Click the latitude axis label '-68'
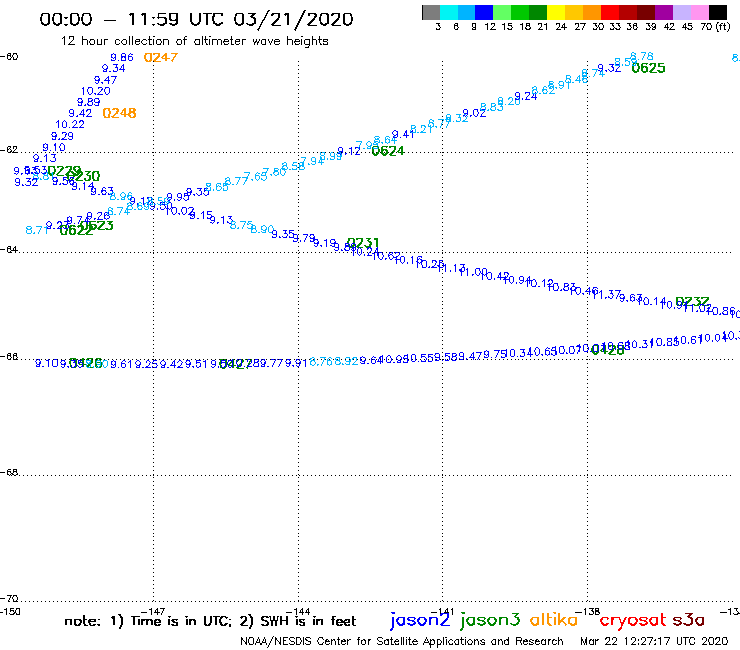The height and width of the screenshot is (650, 740). (9, 473)
